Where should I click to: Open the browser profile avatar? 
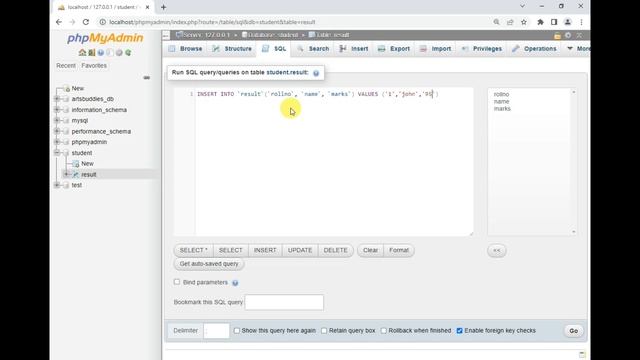[568, 22]
